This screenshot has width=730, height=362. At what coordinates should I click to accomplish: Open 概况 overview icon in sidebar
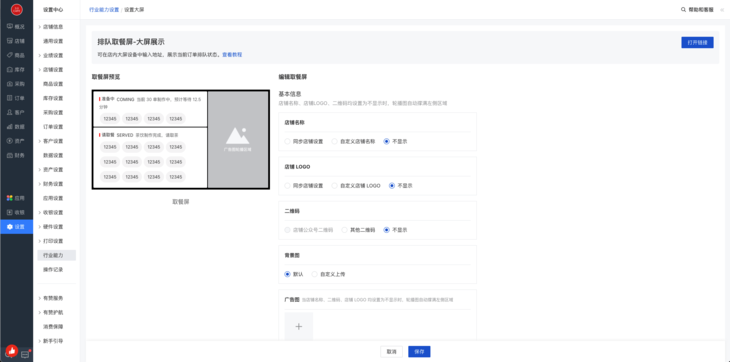10,27
